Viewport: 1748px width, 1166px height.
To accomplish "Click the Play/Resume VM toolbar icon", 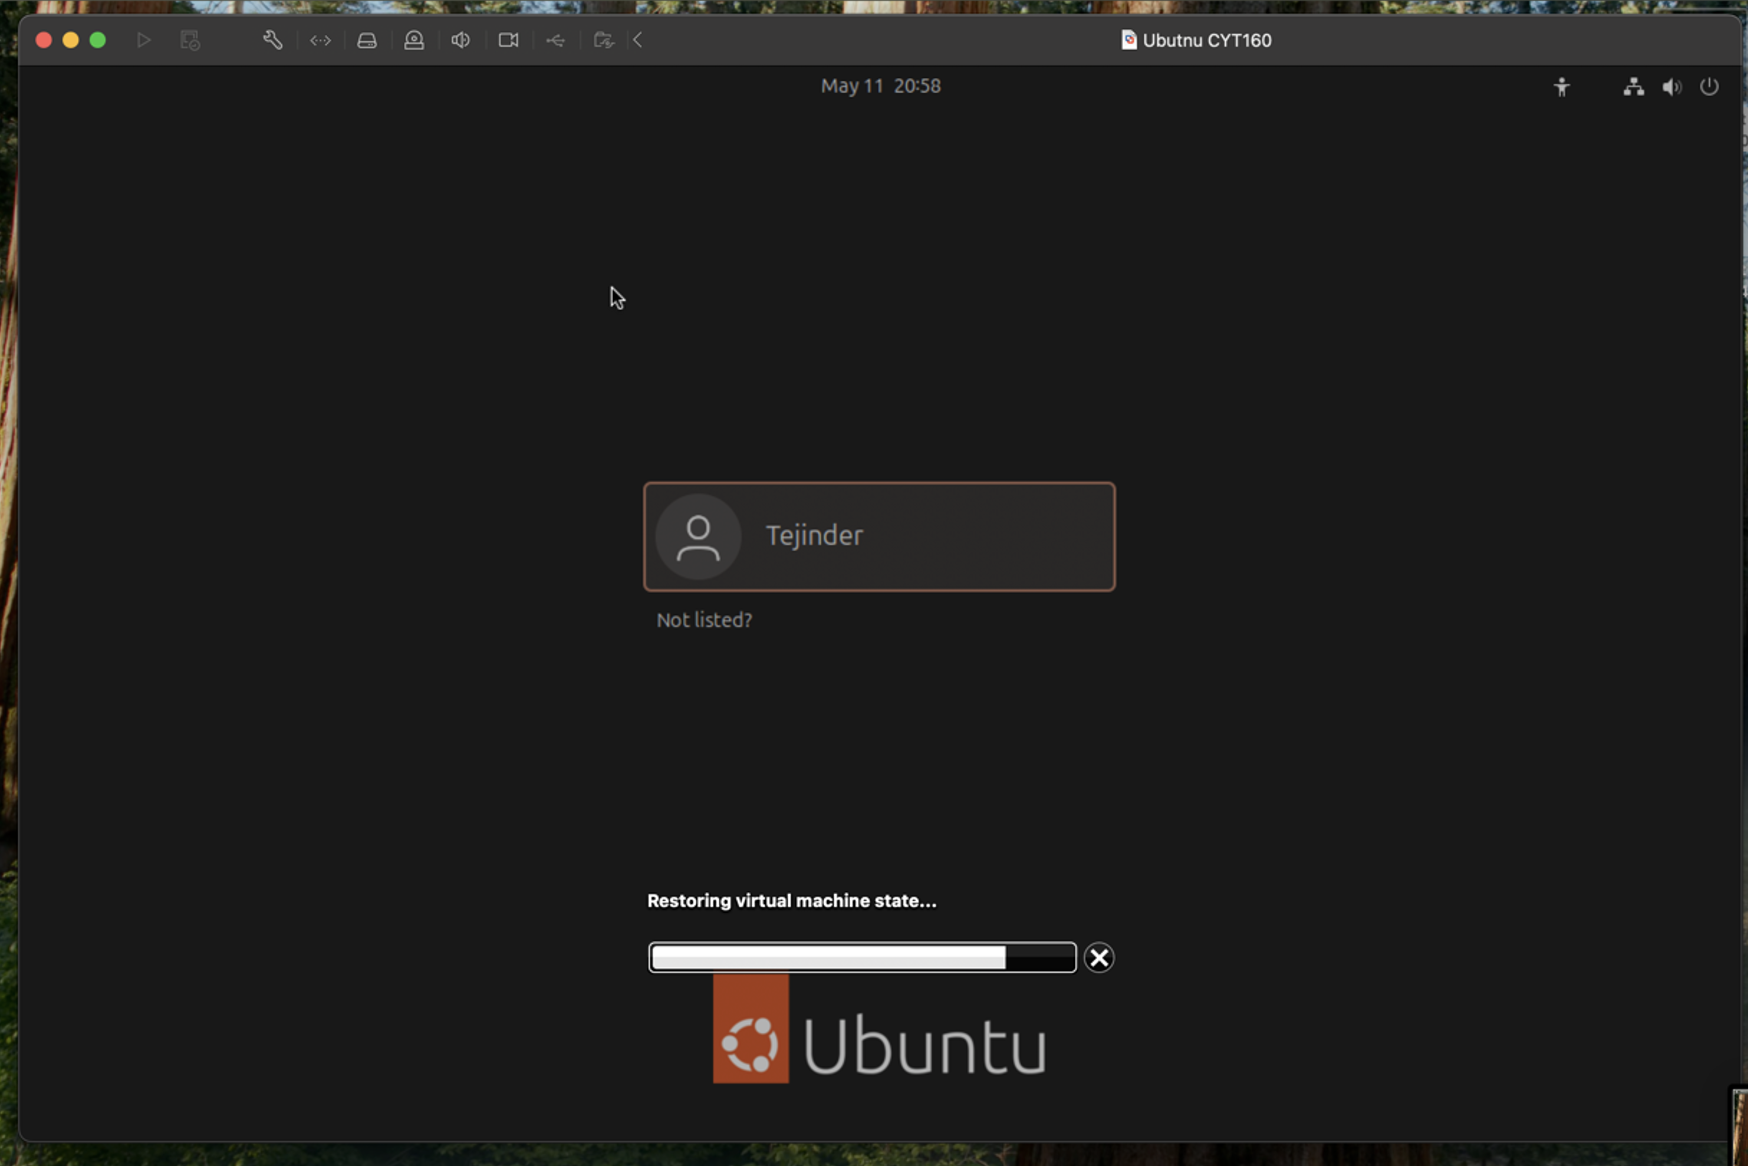I will [x=144, y=40].
